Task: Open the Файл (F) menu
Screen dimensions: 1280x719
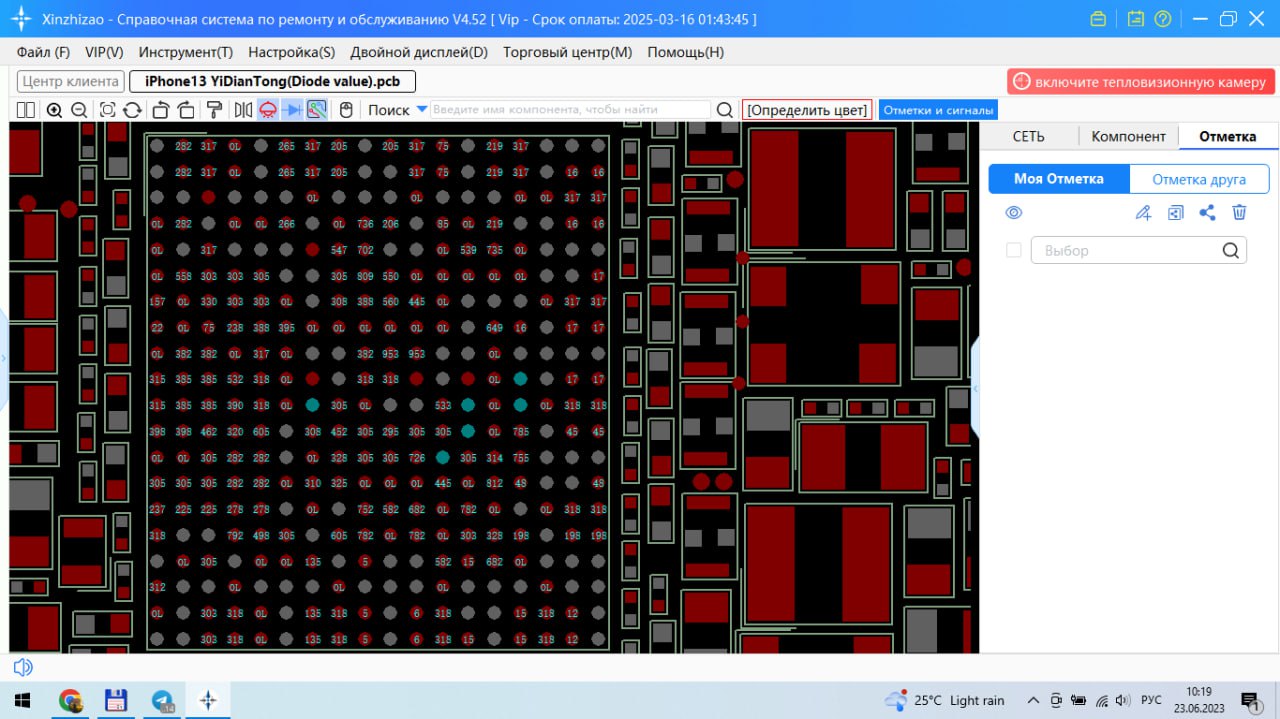Action: point(43,52)
